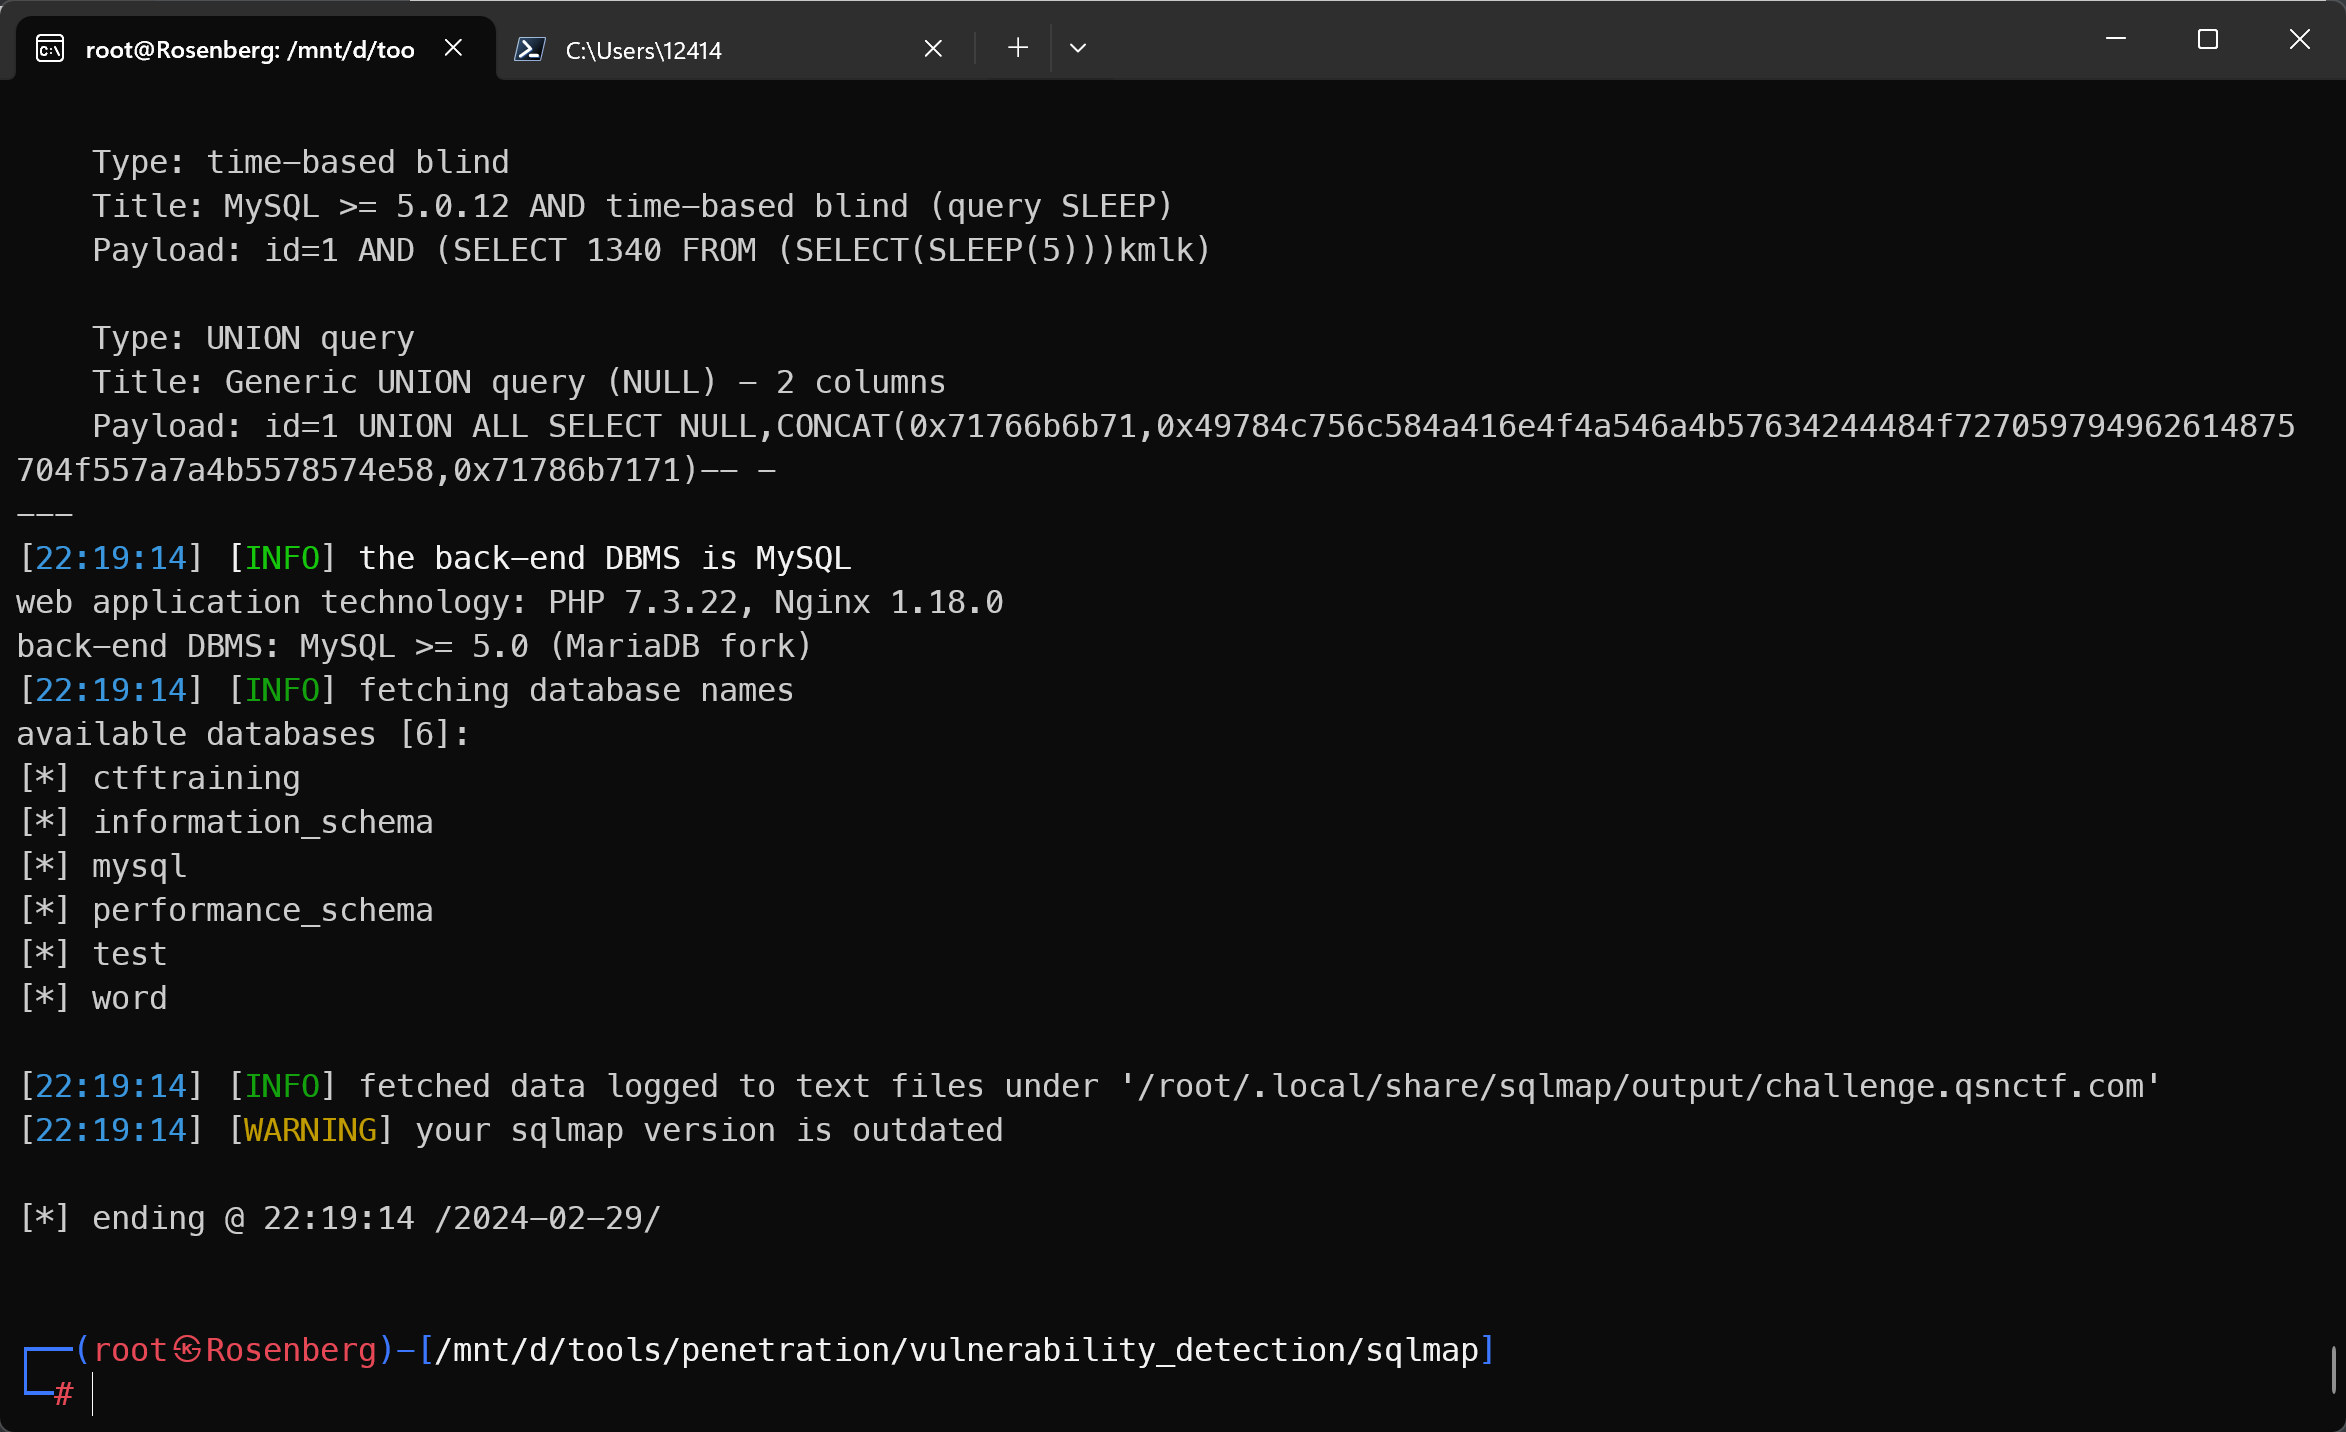The height and width of the screenshot is (1432, 2346).
Task: Click the empty title bar area beside tabs
Action: tap(1600, 42)
